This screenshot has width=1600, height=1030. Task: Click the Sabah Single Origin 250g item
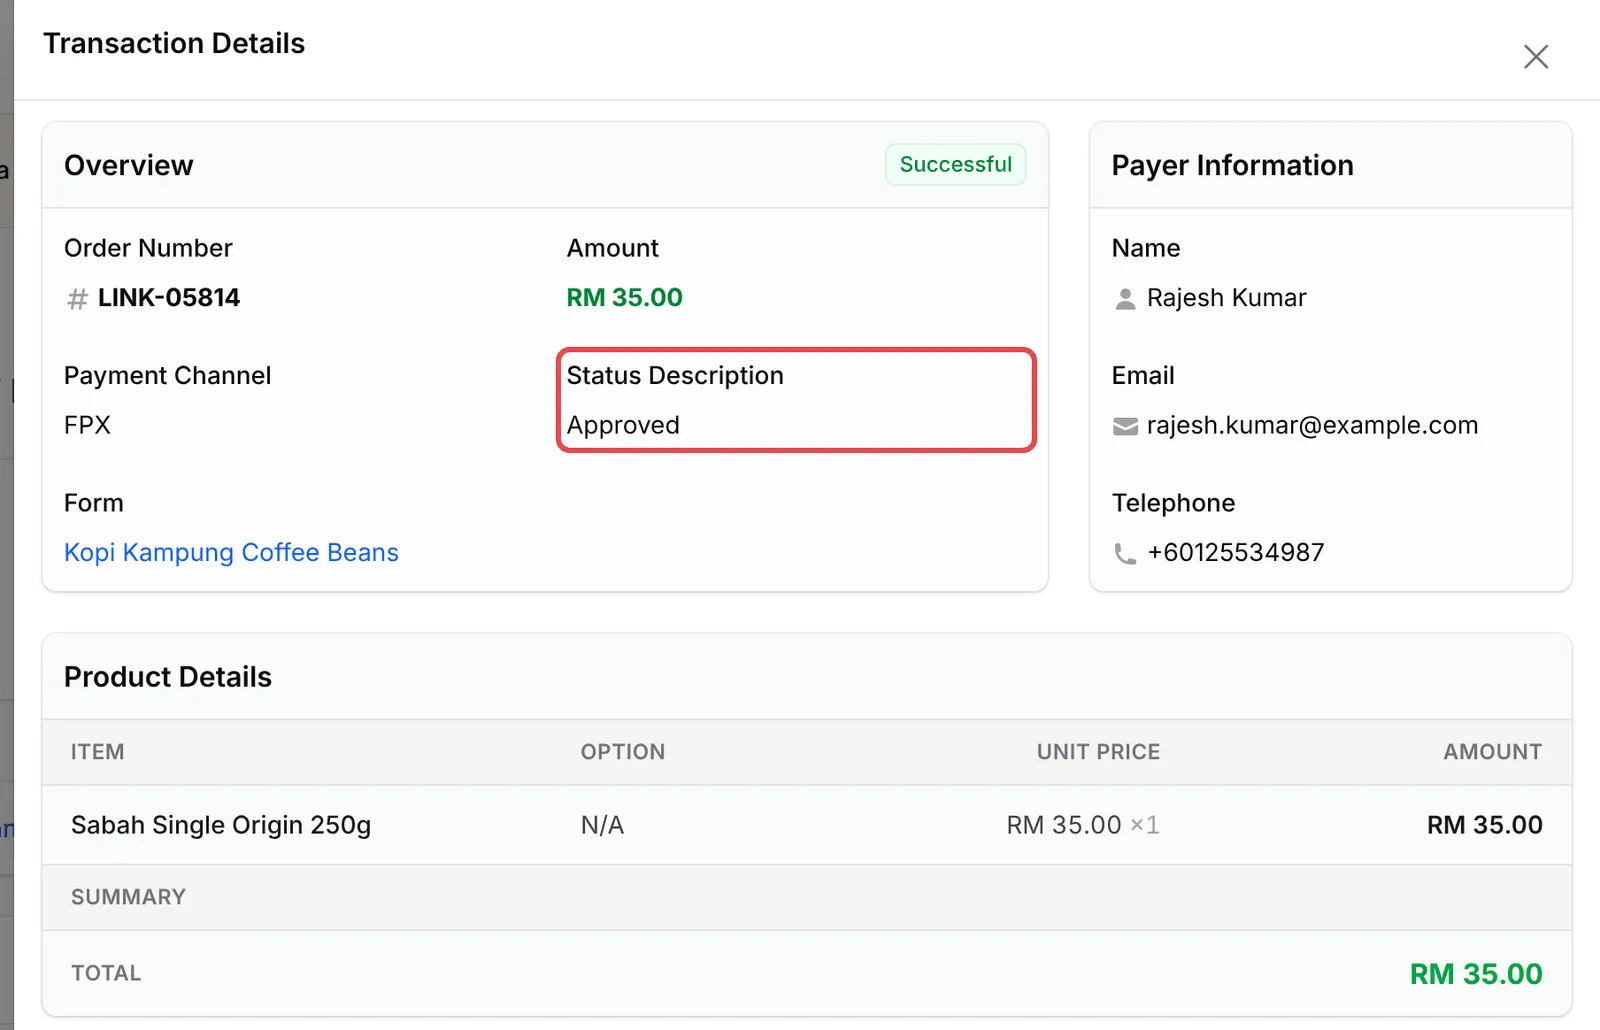[x=221, y=825]
